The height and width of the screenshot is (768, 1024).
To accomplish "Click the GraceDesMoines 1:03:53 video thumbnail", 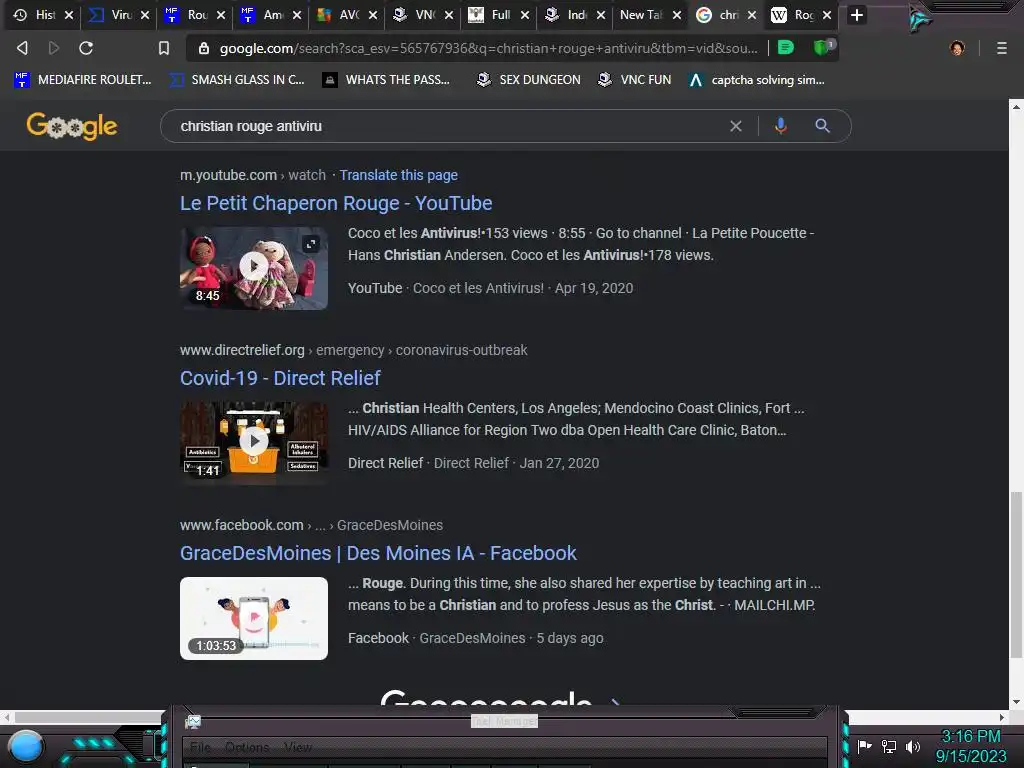I will pyautogui.click(x=253, y=618).
